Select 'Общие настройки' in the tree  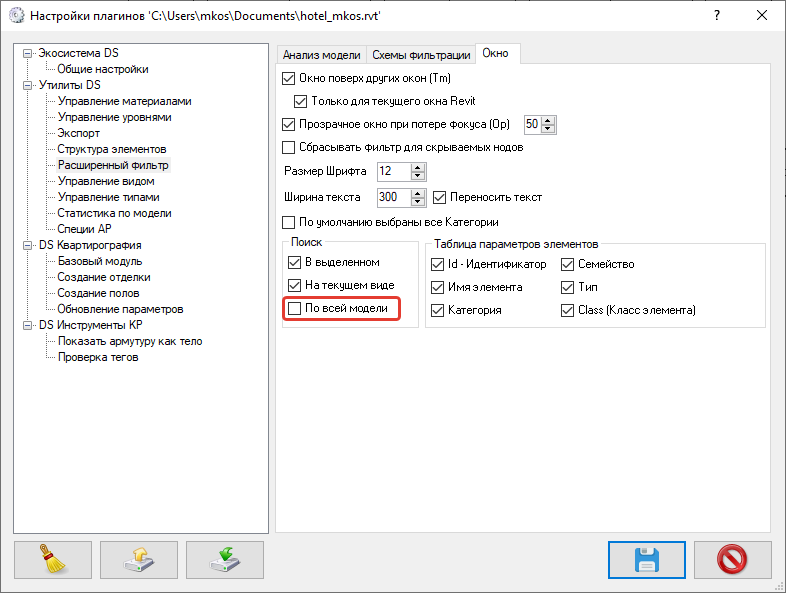(x=103, y=69)
